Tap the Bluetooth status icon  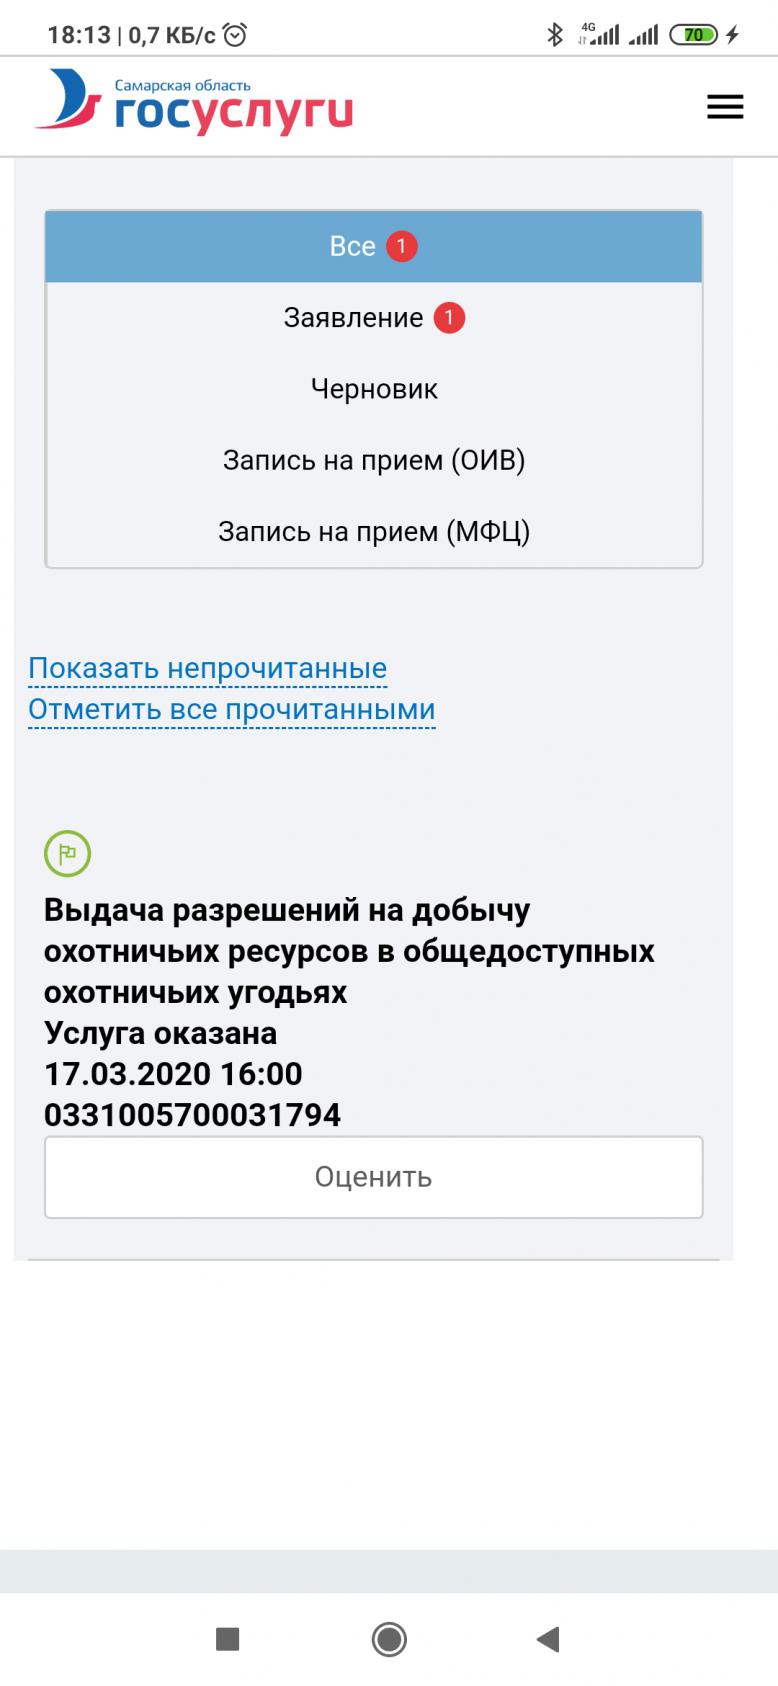[555, 35]
